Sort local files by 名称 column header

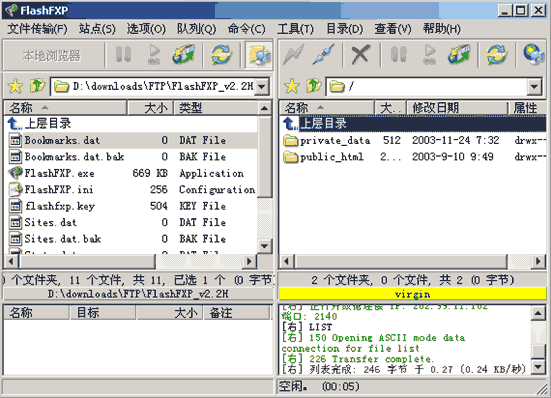(65, 108)
